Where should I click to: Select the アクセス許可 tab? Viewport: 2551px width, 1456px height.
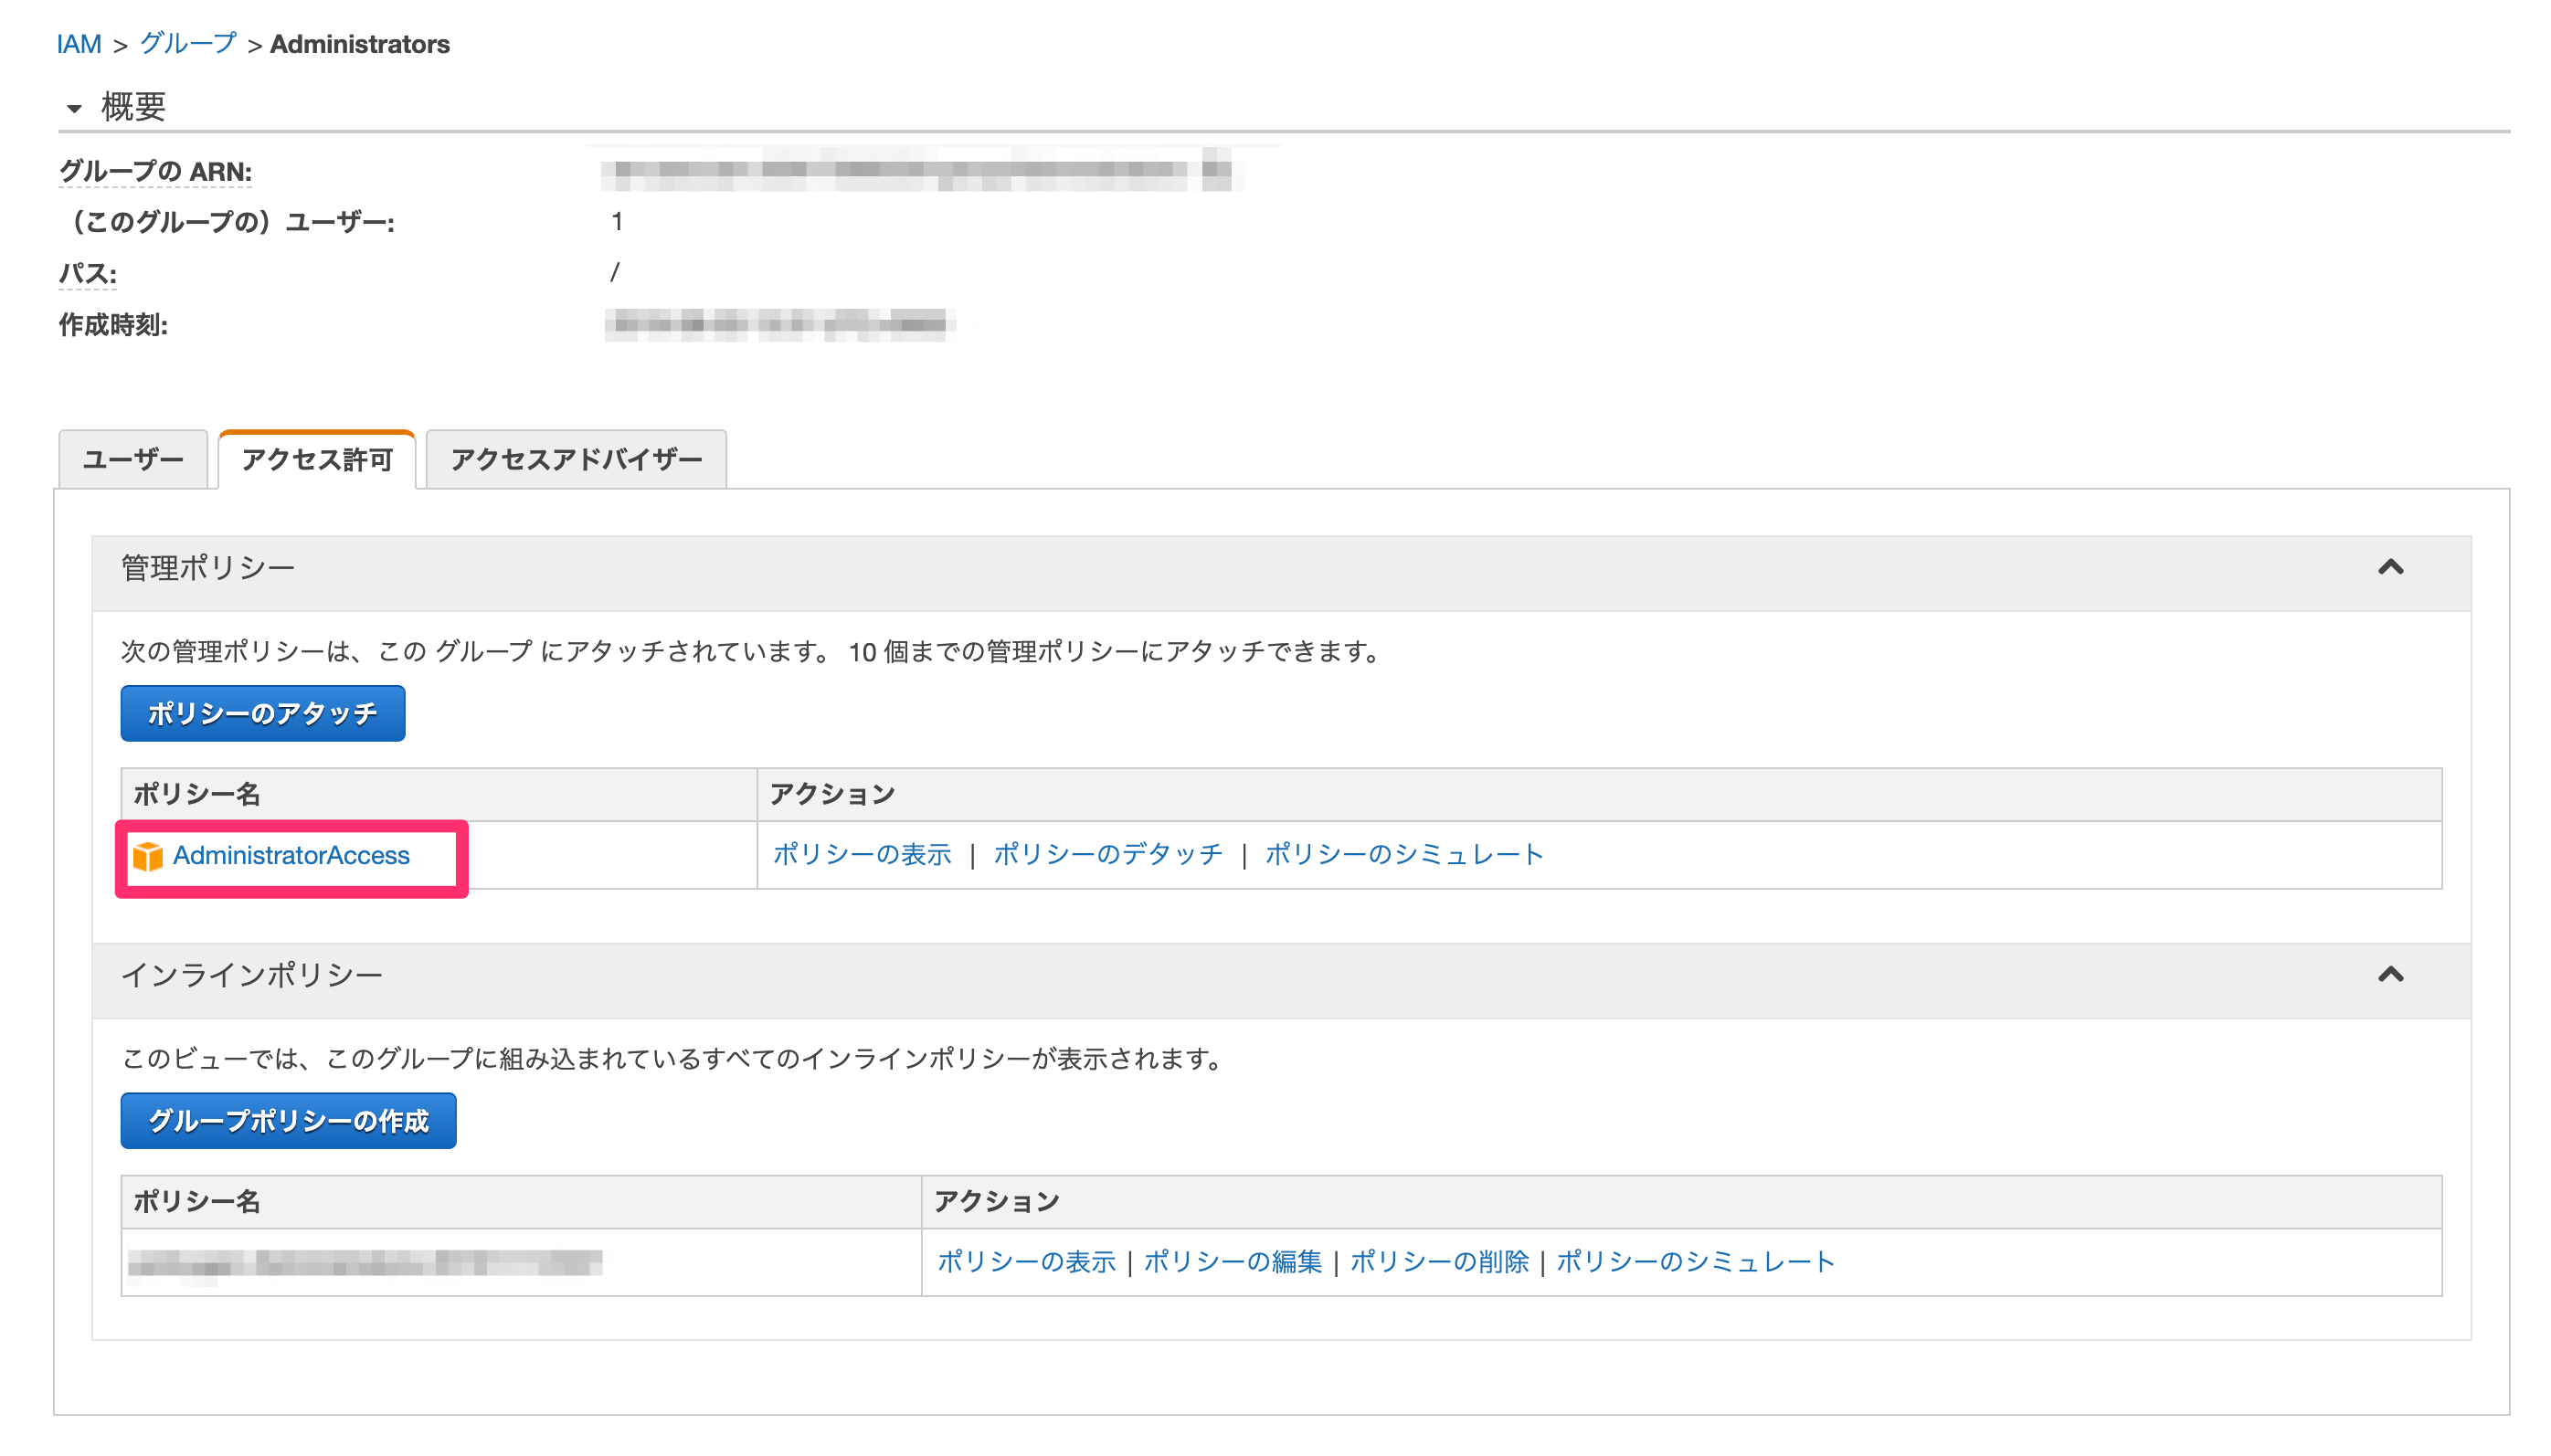(317, 460)
